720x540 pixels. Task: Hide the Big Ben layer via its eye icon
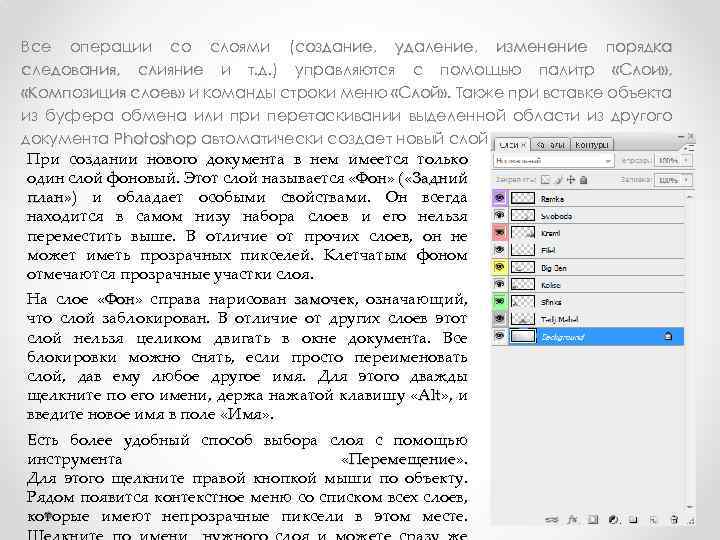click(x=500, y=267)
